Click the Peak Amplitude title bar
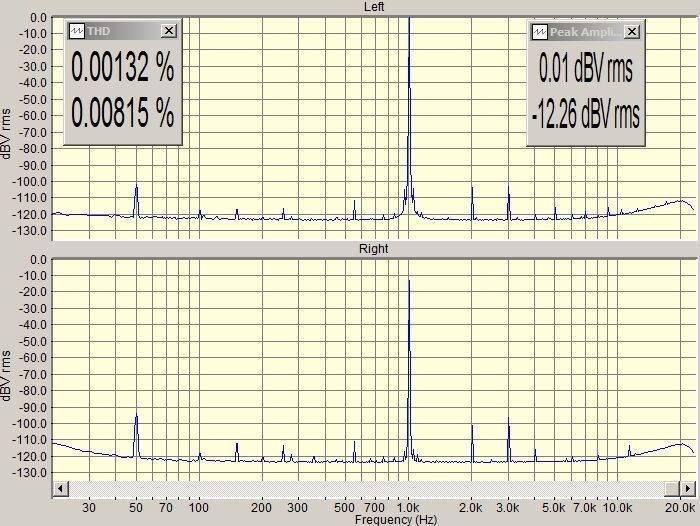Viewport: 700px width, 526px height. point(586,32)
